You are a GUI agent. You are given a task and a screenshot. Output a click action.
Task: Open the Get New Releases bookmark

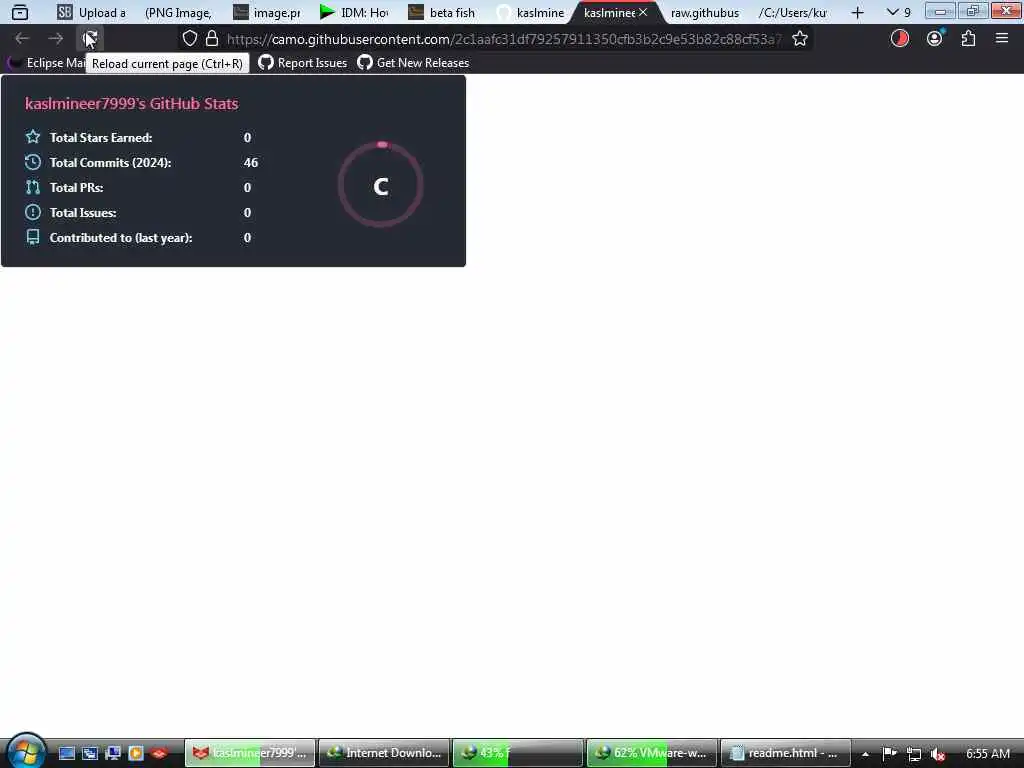(413, 63)
